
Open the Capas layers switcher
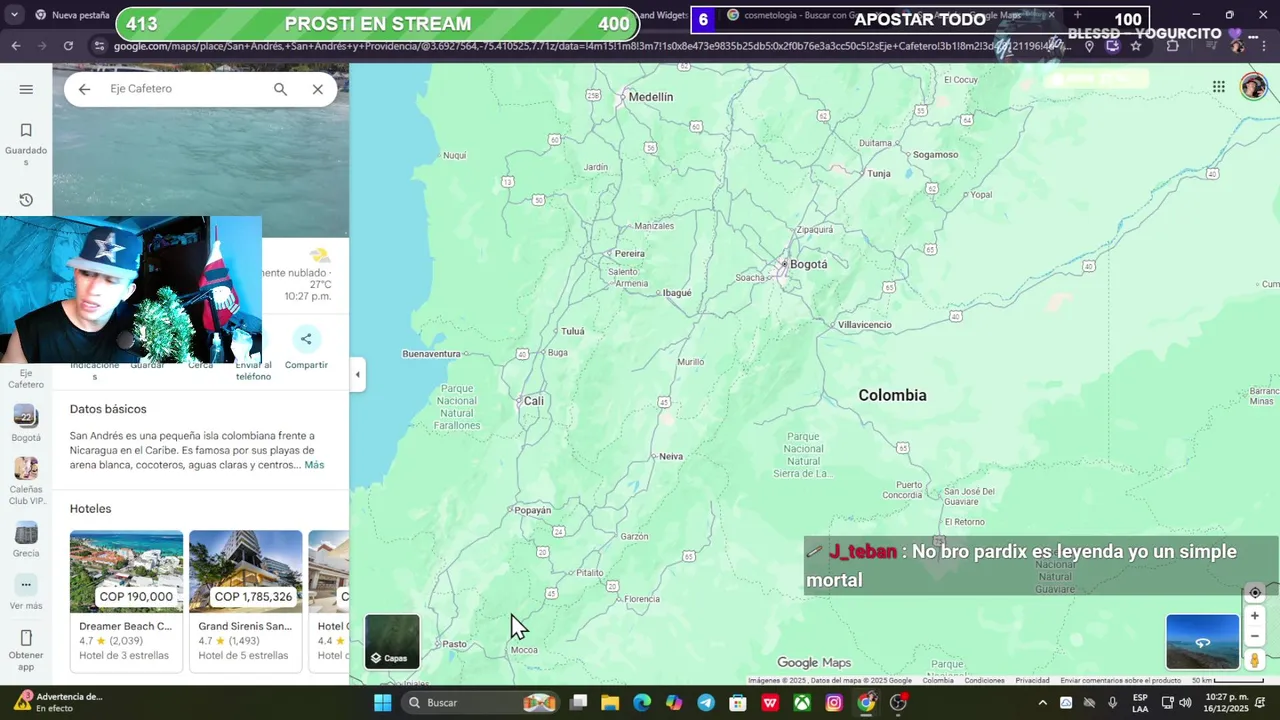tap(392, 641)
